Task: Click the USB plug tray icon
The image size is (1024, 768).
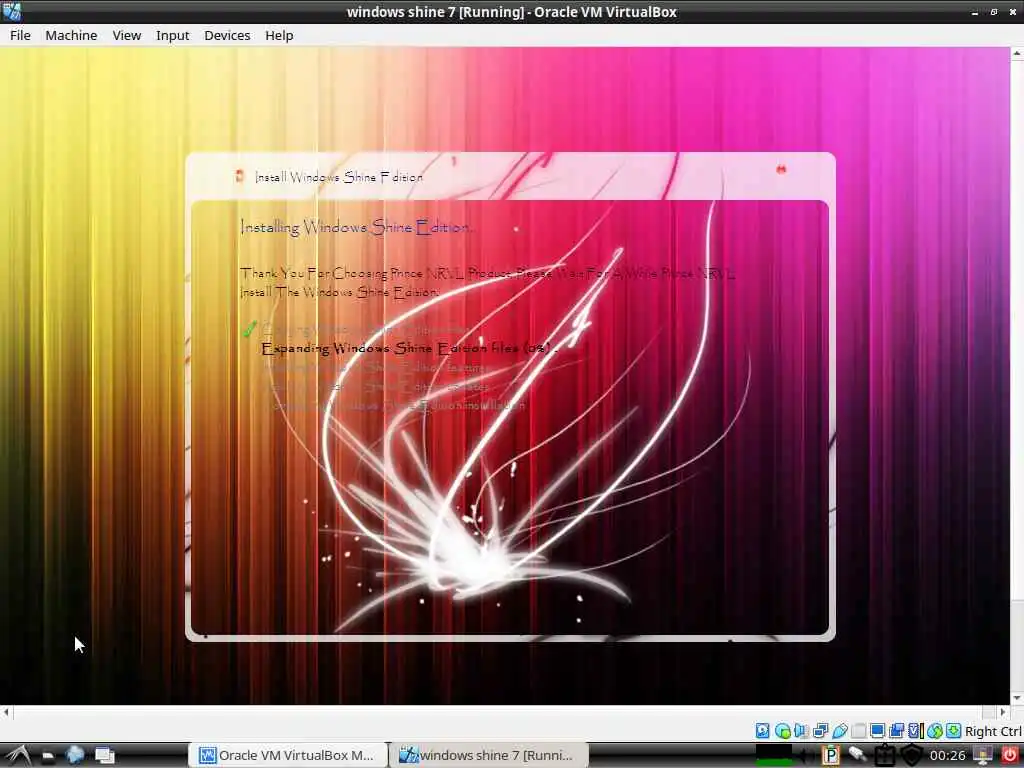Action: coord(857,756)
